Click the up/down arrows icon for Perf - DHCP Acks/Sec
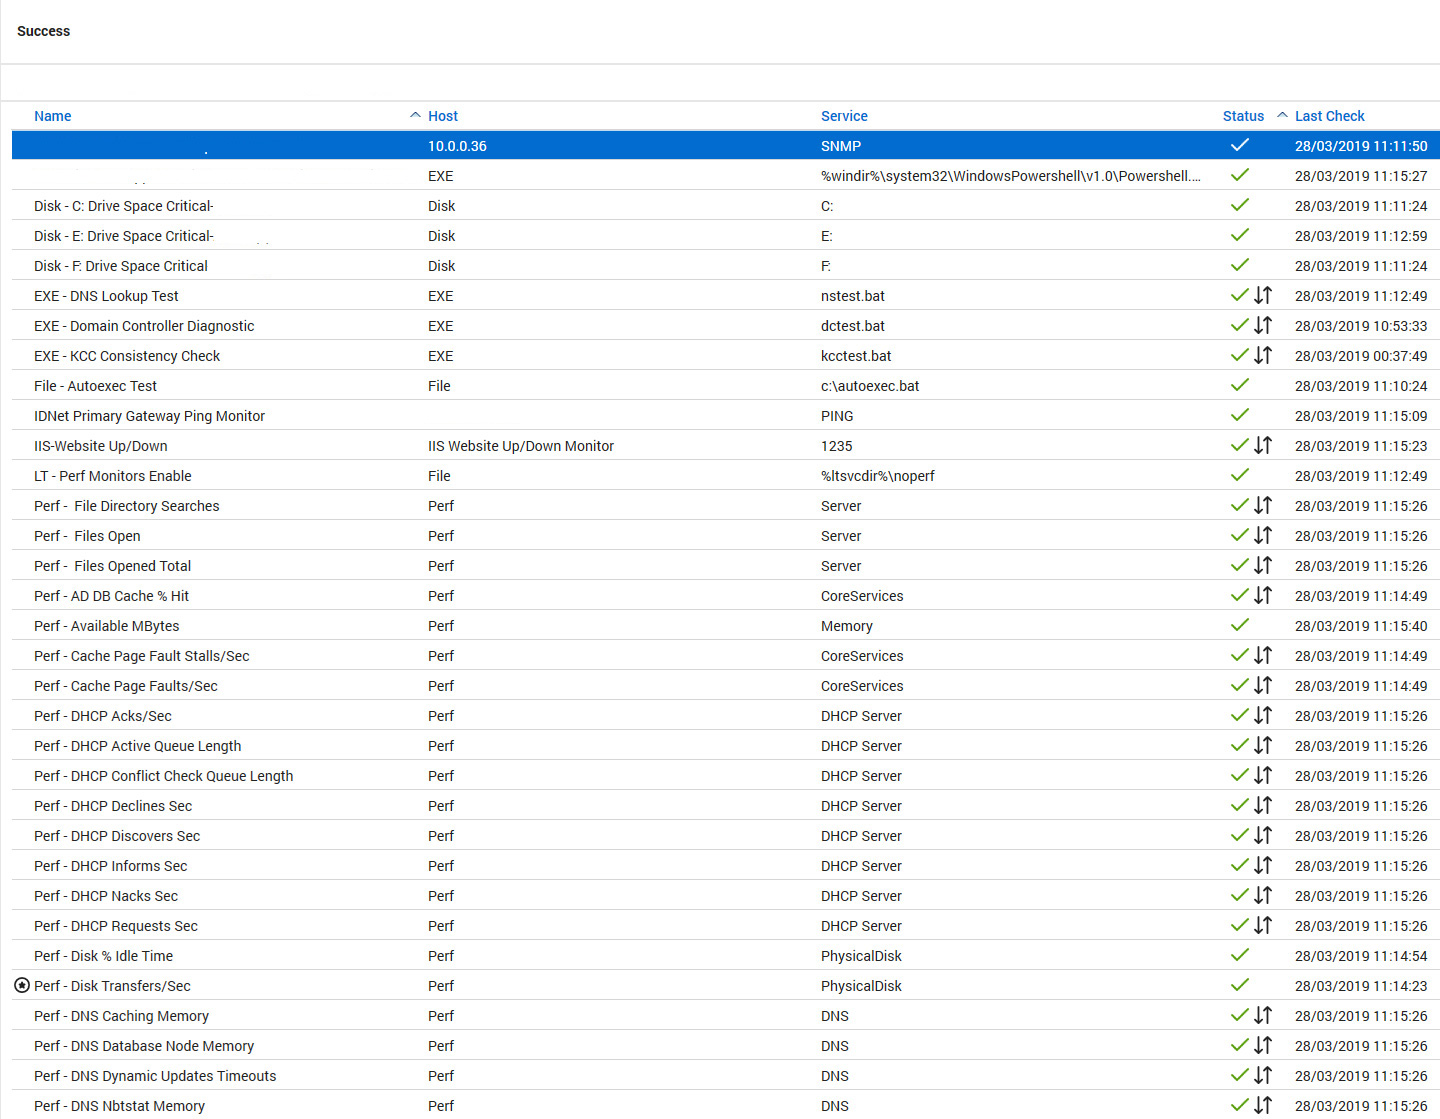Screen dimensions: 1440x1119 click(x=1263, y=716)
